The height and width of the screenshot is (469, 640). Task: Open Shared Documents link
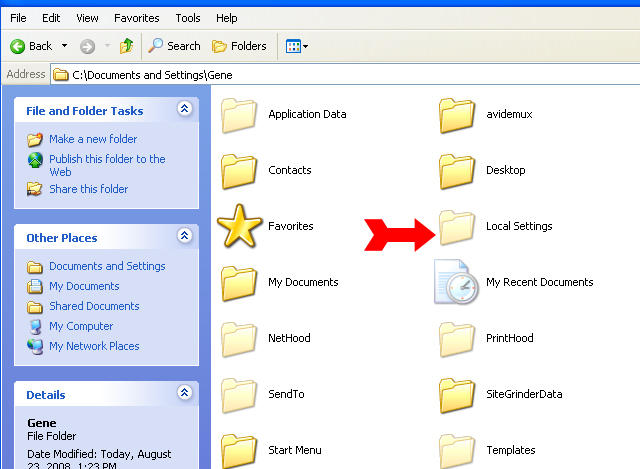[x=94, y=306]
